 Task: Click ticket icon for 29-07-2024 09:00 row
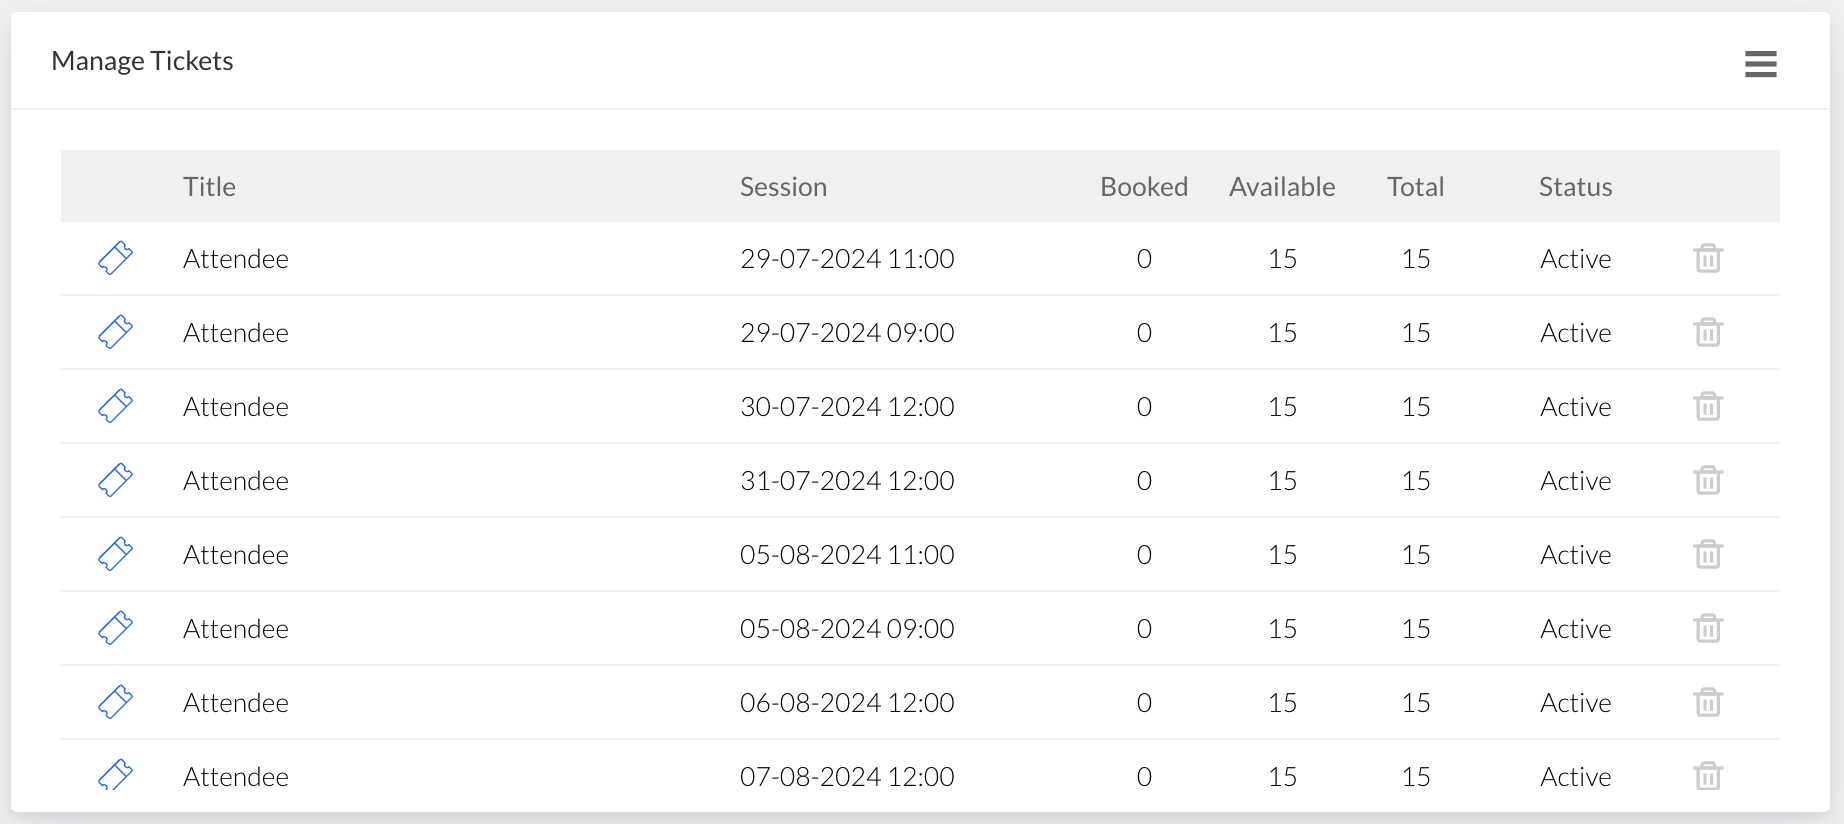(115, 333)
